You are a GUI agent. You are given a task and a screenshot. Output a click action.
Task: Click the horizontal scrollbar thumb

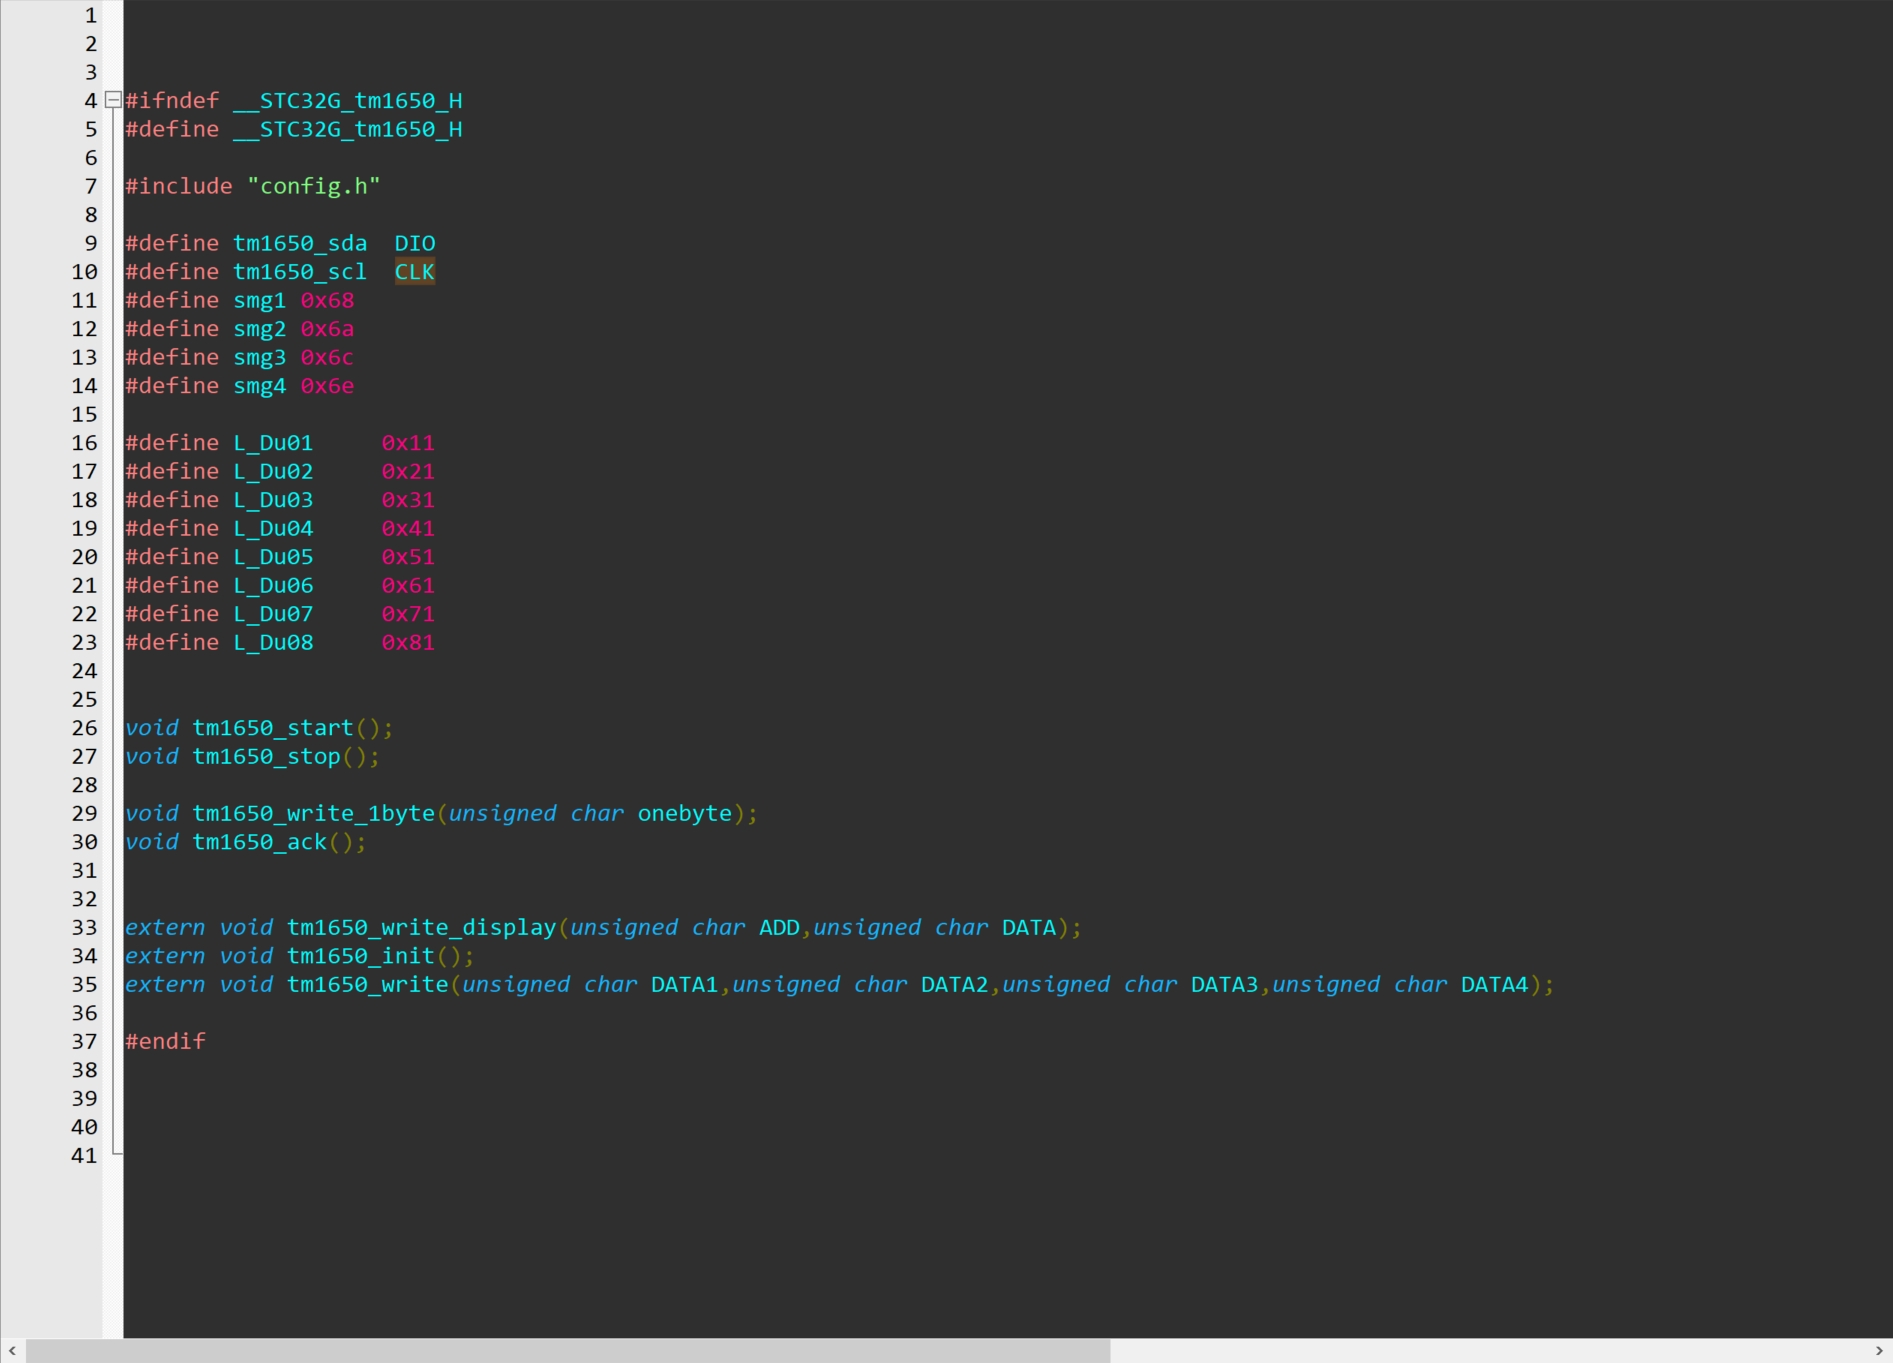567,1351
